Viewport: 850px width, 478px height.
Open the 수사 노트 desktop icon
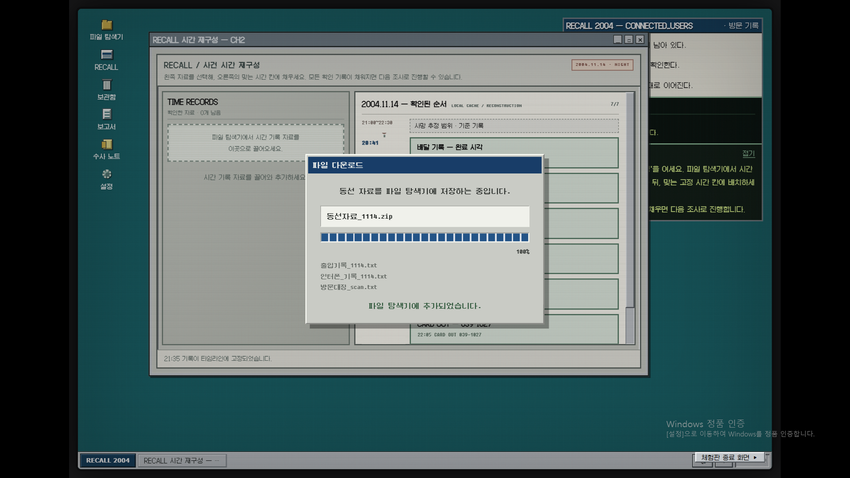click(106, 150)
